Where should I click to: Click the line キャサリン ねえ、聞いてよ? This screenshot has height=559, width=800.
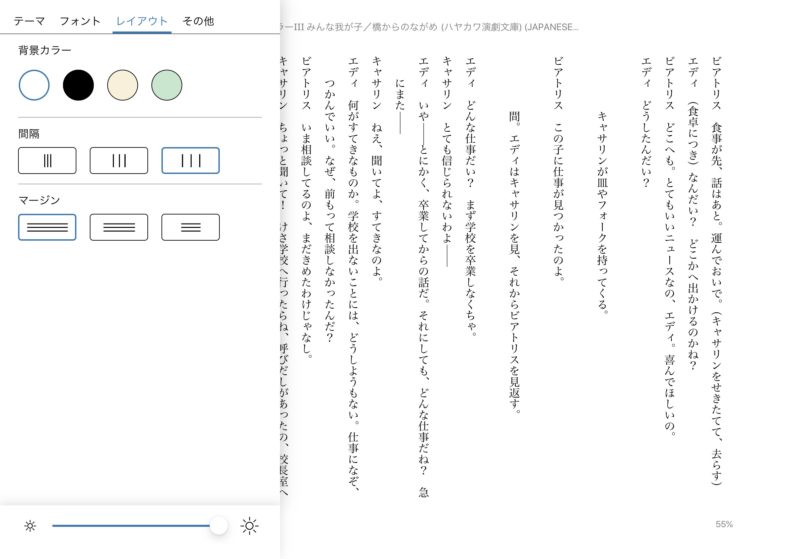point(377,169)
